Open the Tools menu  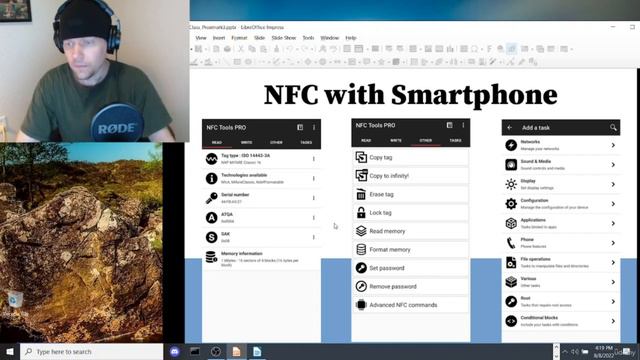click(x=308, y=38)
